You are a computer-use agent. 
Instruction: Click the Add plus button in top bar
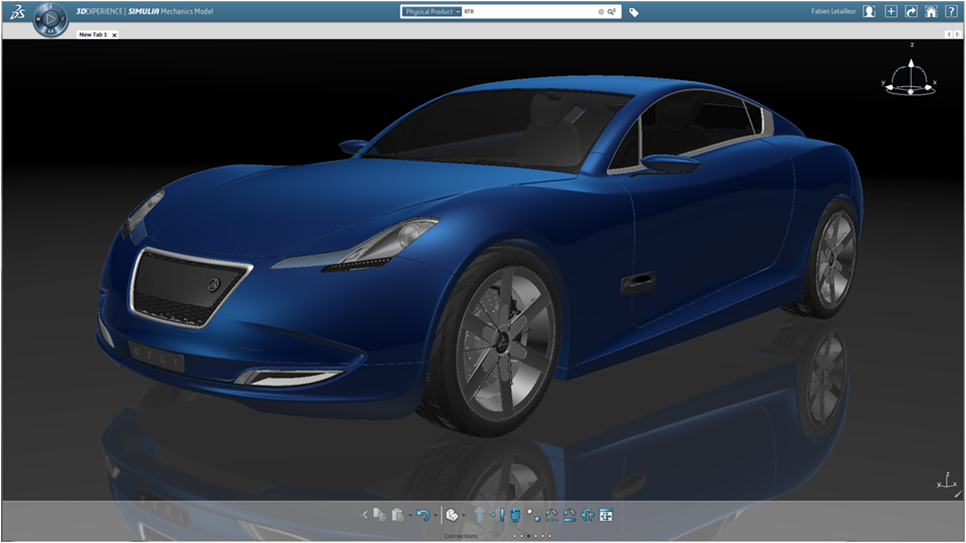click(x=891, y=12)
